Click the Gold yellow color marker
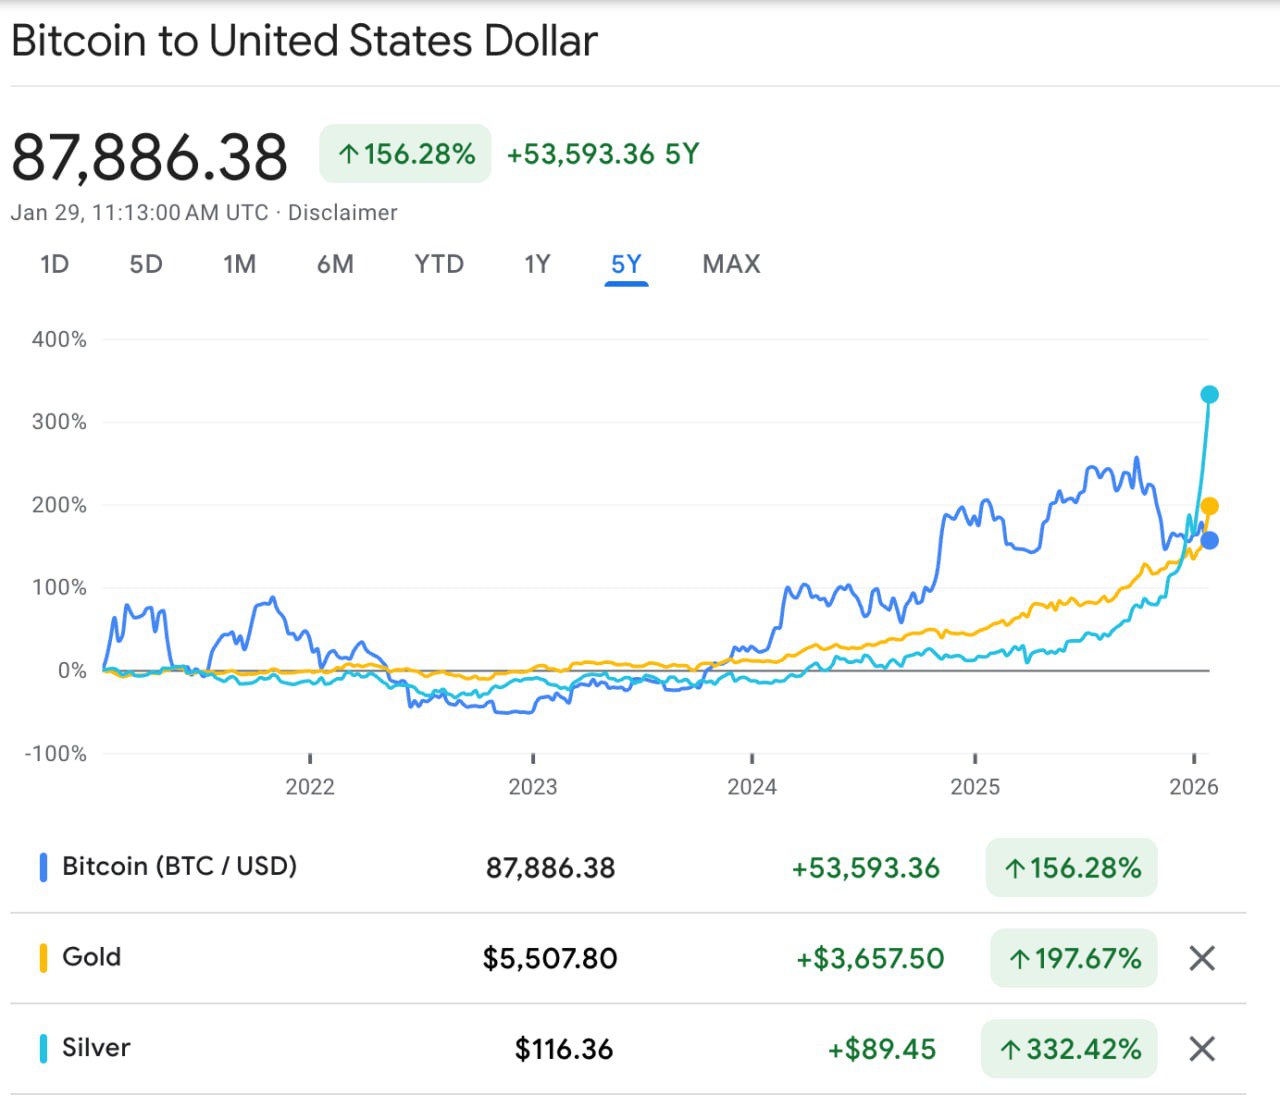The height and width of the screenshot is (1107, 1280). pyautogui.click(x=43, y=958)
